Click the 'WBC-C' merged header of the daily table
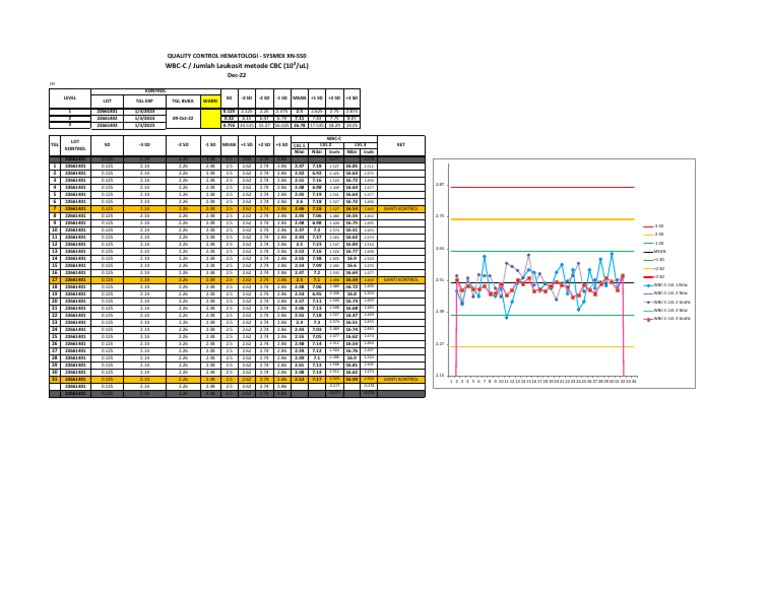Viewport: 768px width, 593px height. tap(334, 139)
